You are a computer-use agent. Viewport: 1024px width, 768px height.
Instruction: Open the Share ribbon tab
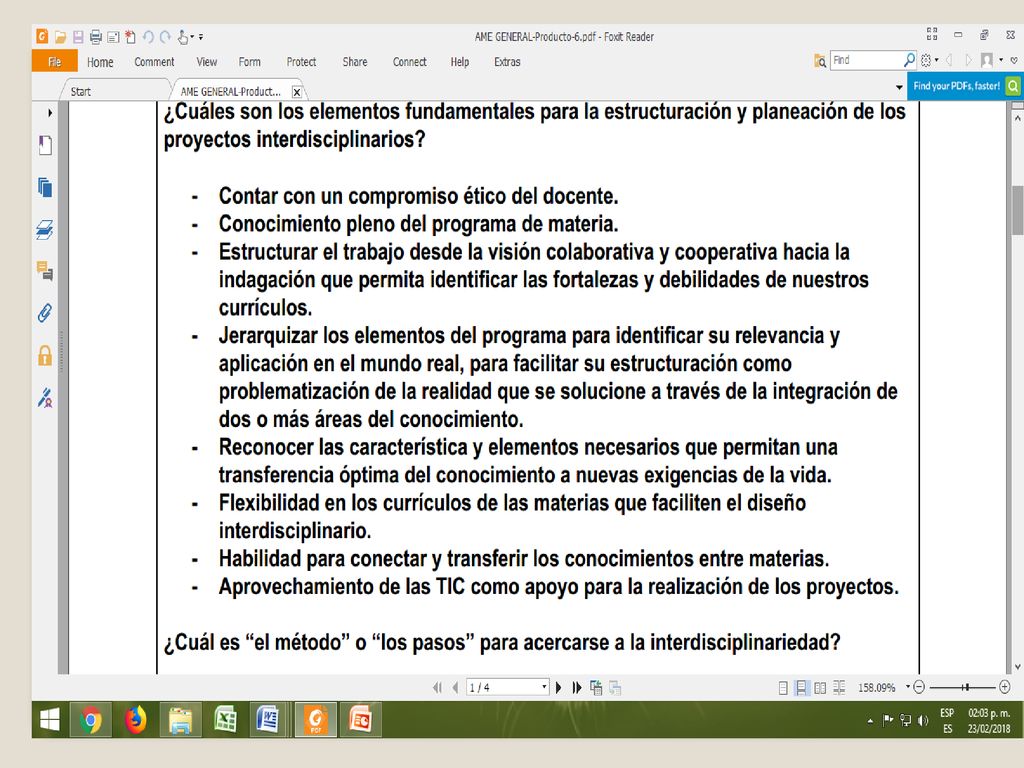tap(355, 62)
